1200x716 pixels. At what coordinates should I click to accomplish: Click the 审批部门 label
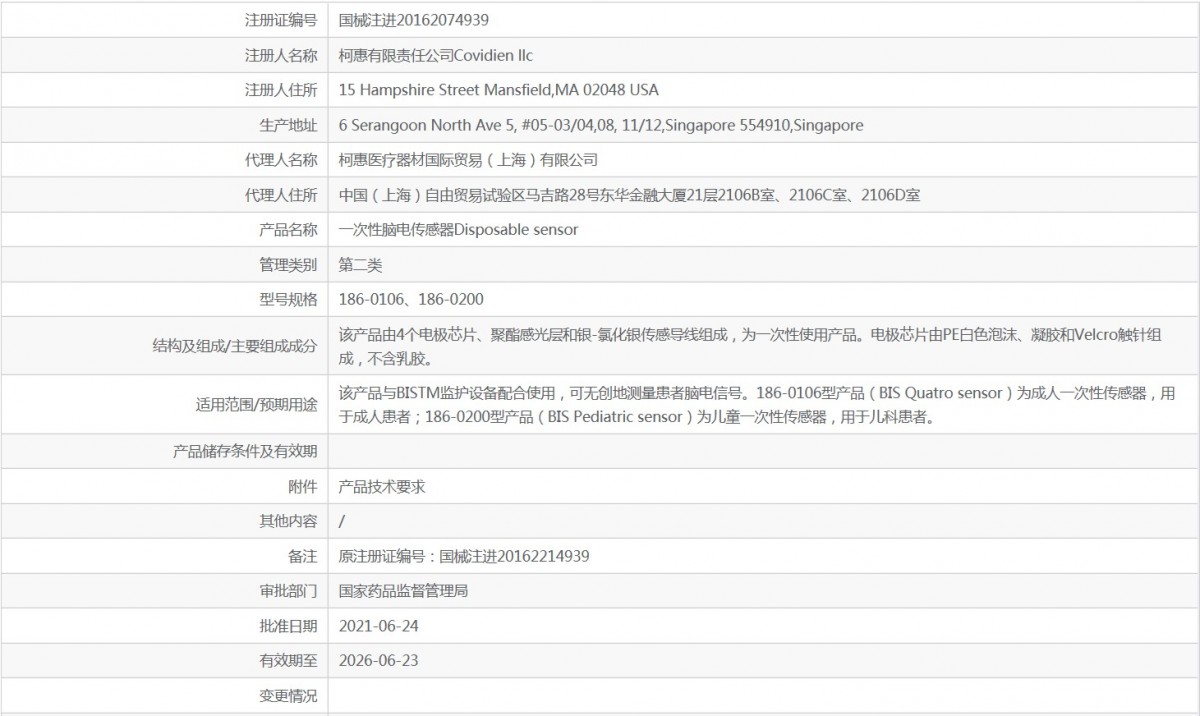(x=288, y=591)
